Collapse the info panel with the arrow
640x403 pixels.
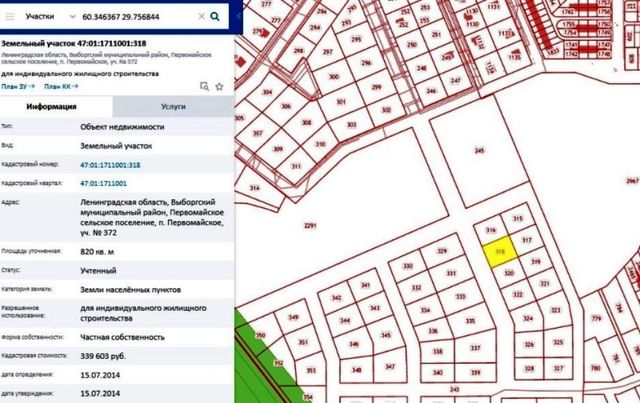coord(239,16)
